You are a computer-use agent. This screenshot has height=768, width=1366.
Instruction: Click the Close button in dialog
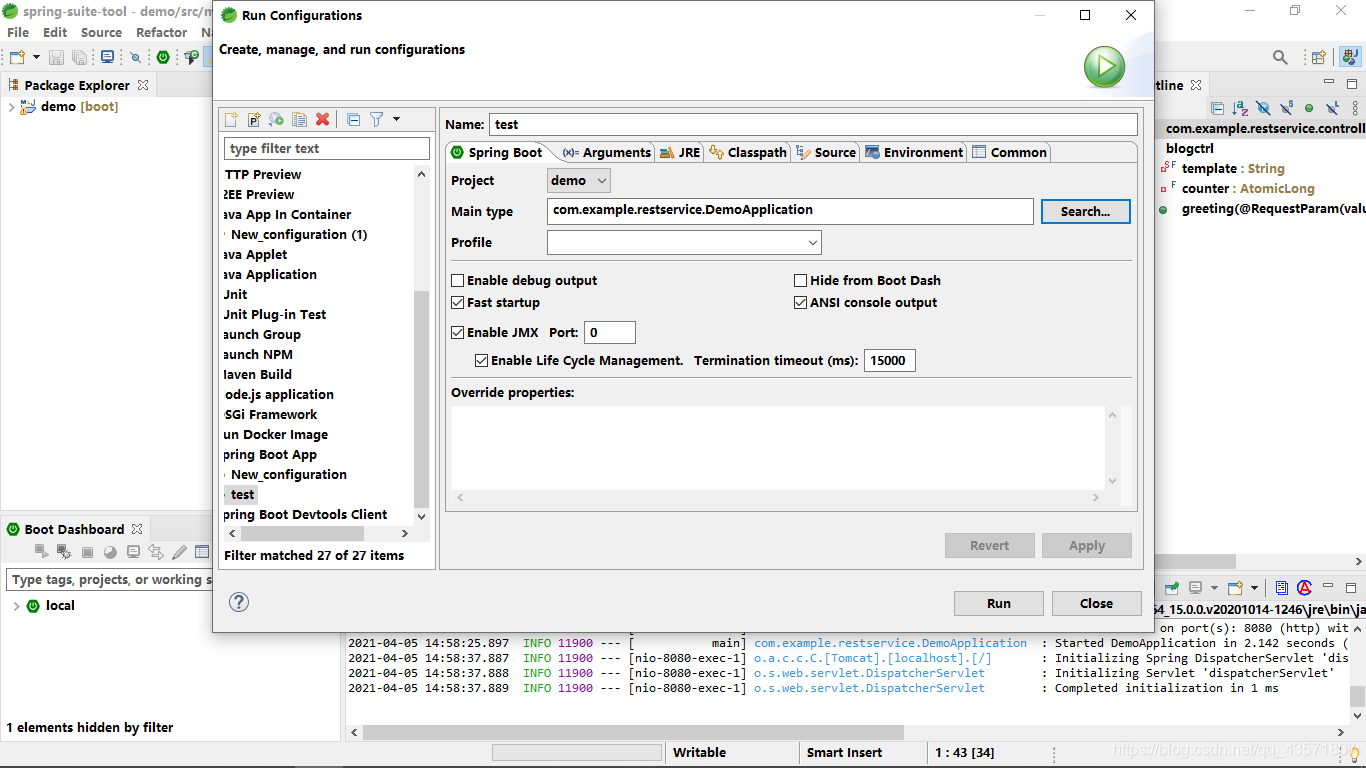point(1096,604)
